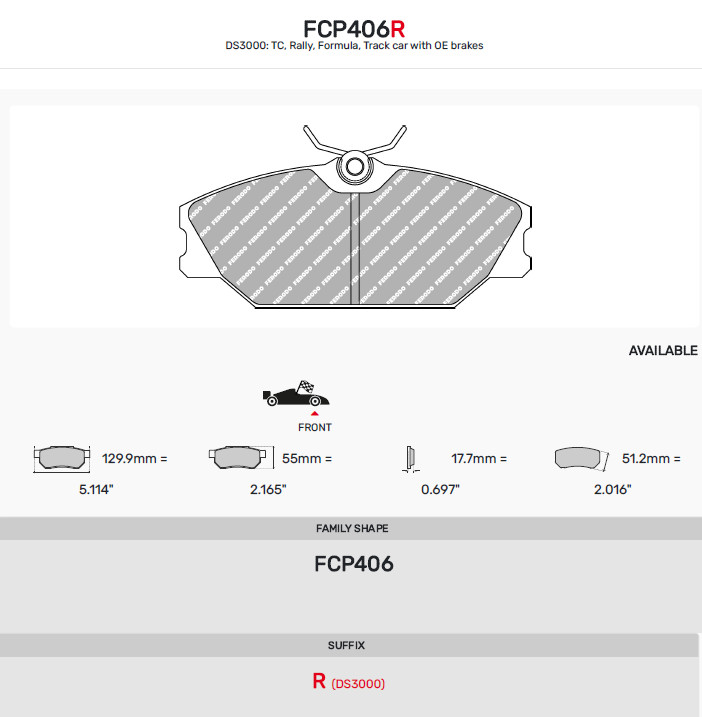Click the AVAILABLE status label
Viewport: 702px width, 717px height.
coord(663,351)
